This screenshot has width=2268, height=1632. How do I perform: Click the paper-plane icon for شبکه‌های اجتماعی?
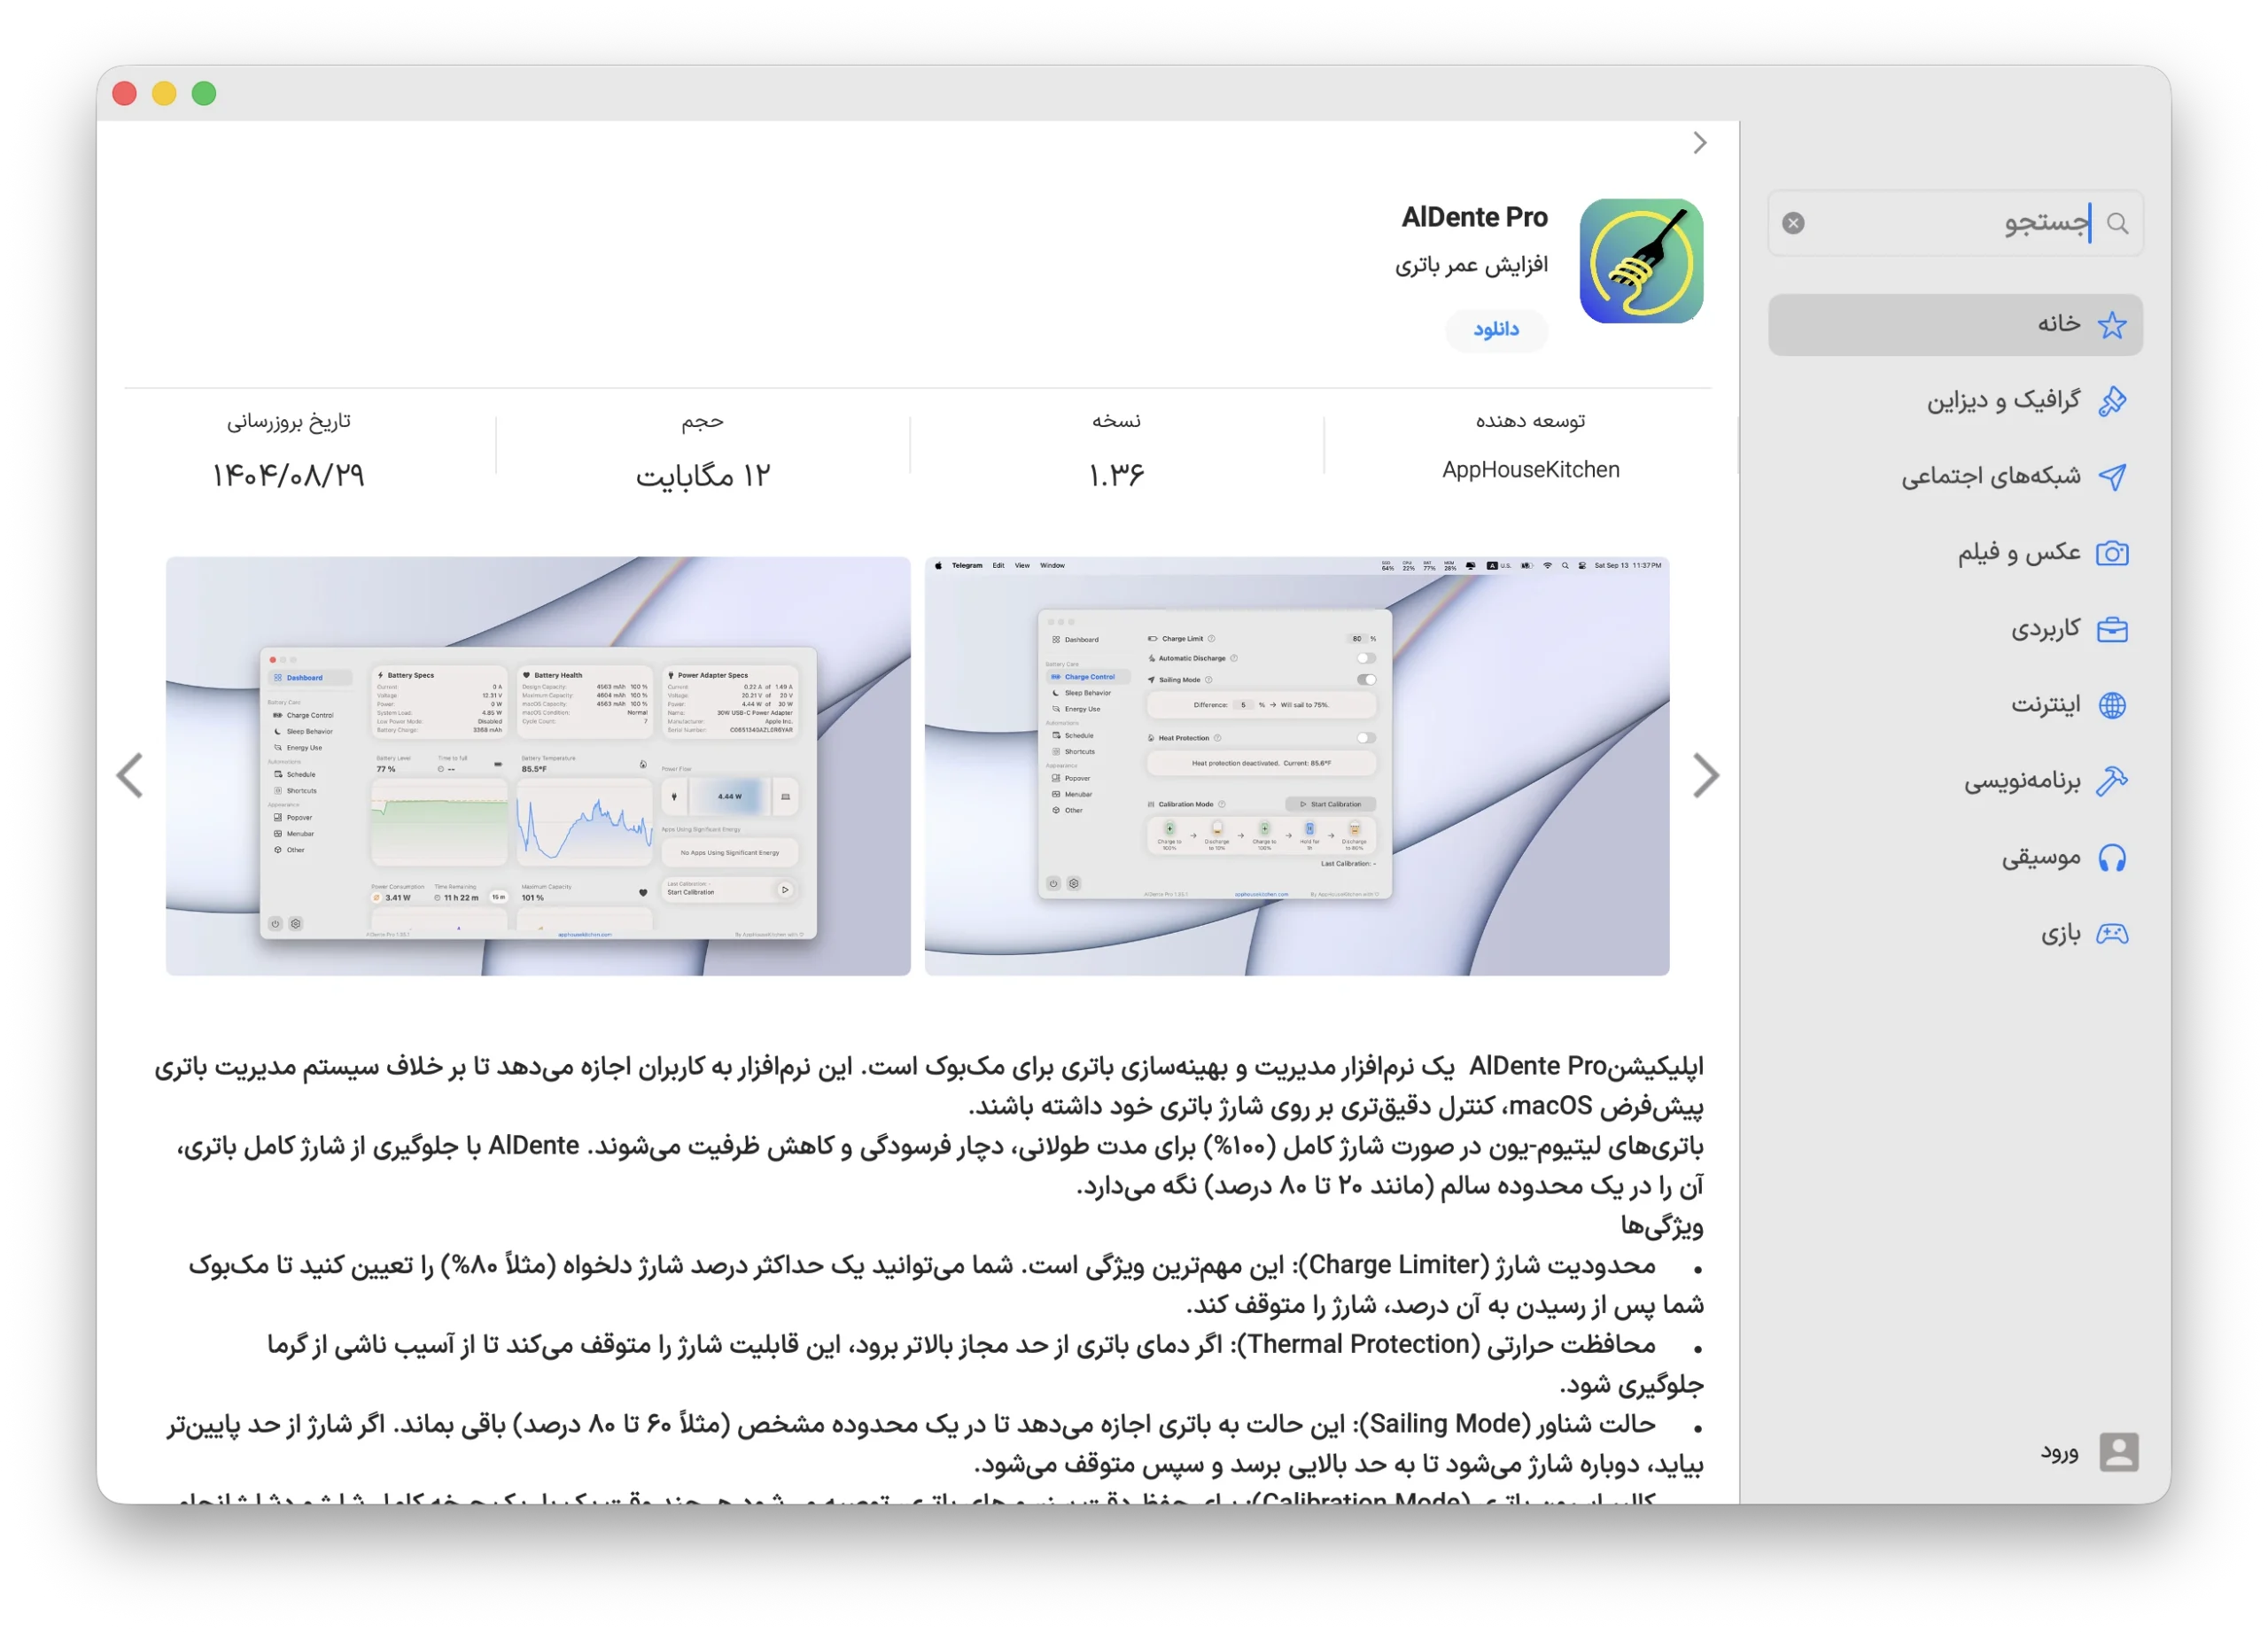pyautogui.click(x=2113, y=476)
